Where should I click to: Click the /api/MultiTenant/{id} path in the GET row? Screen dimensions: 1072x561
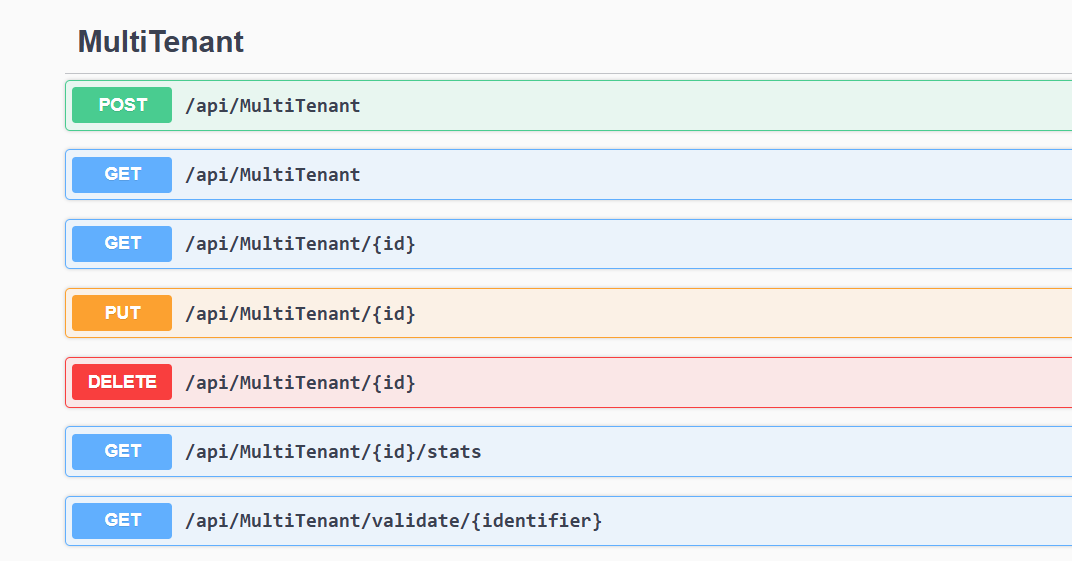(x=300, y=243)
